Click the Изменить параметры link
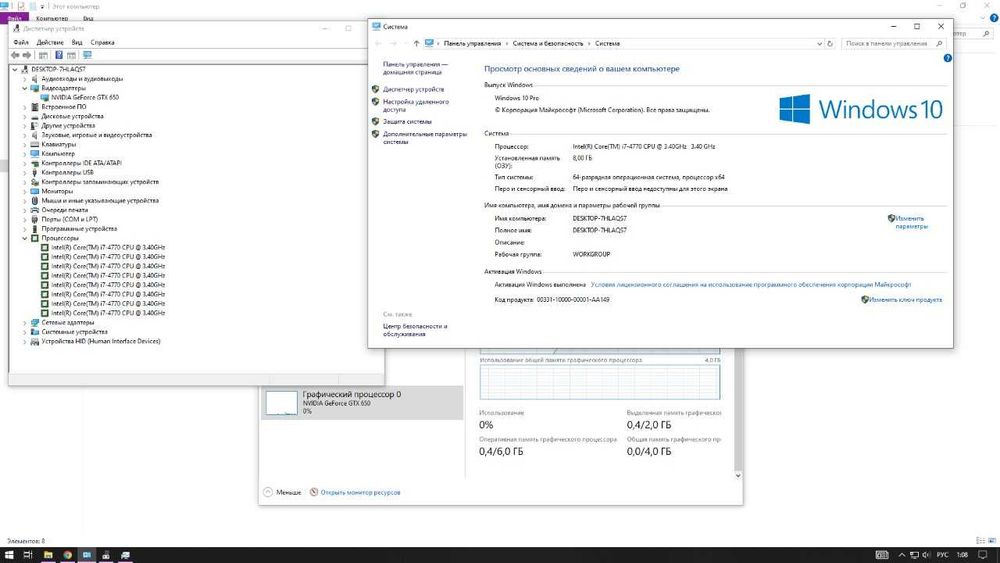 click(910, 222)
